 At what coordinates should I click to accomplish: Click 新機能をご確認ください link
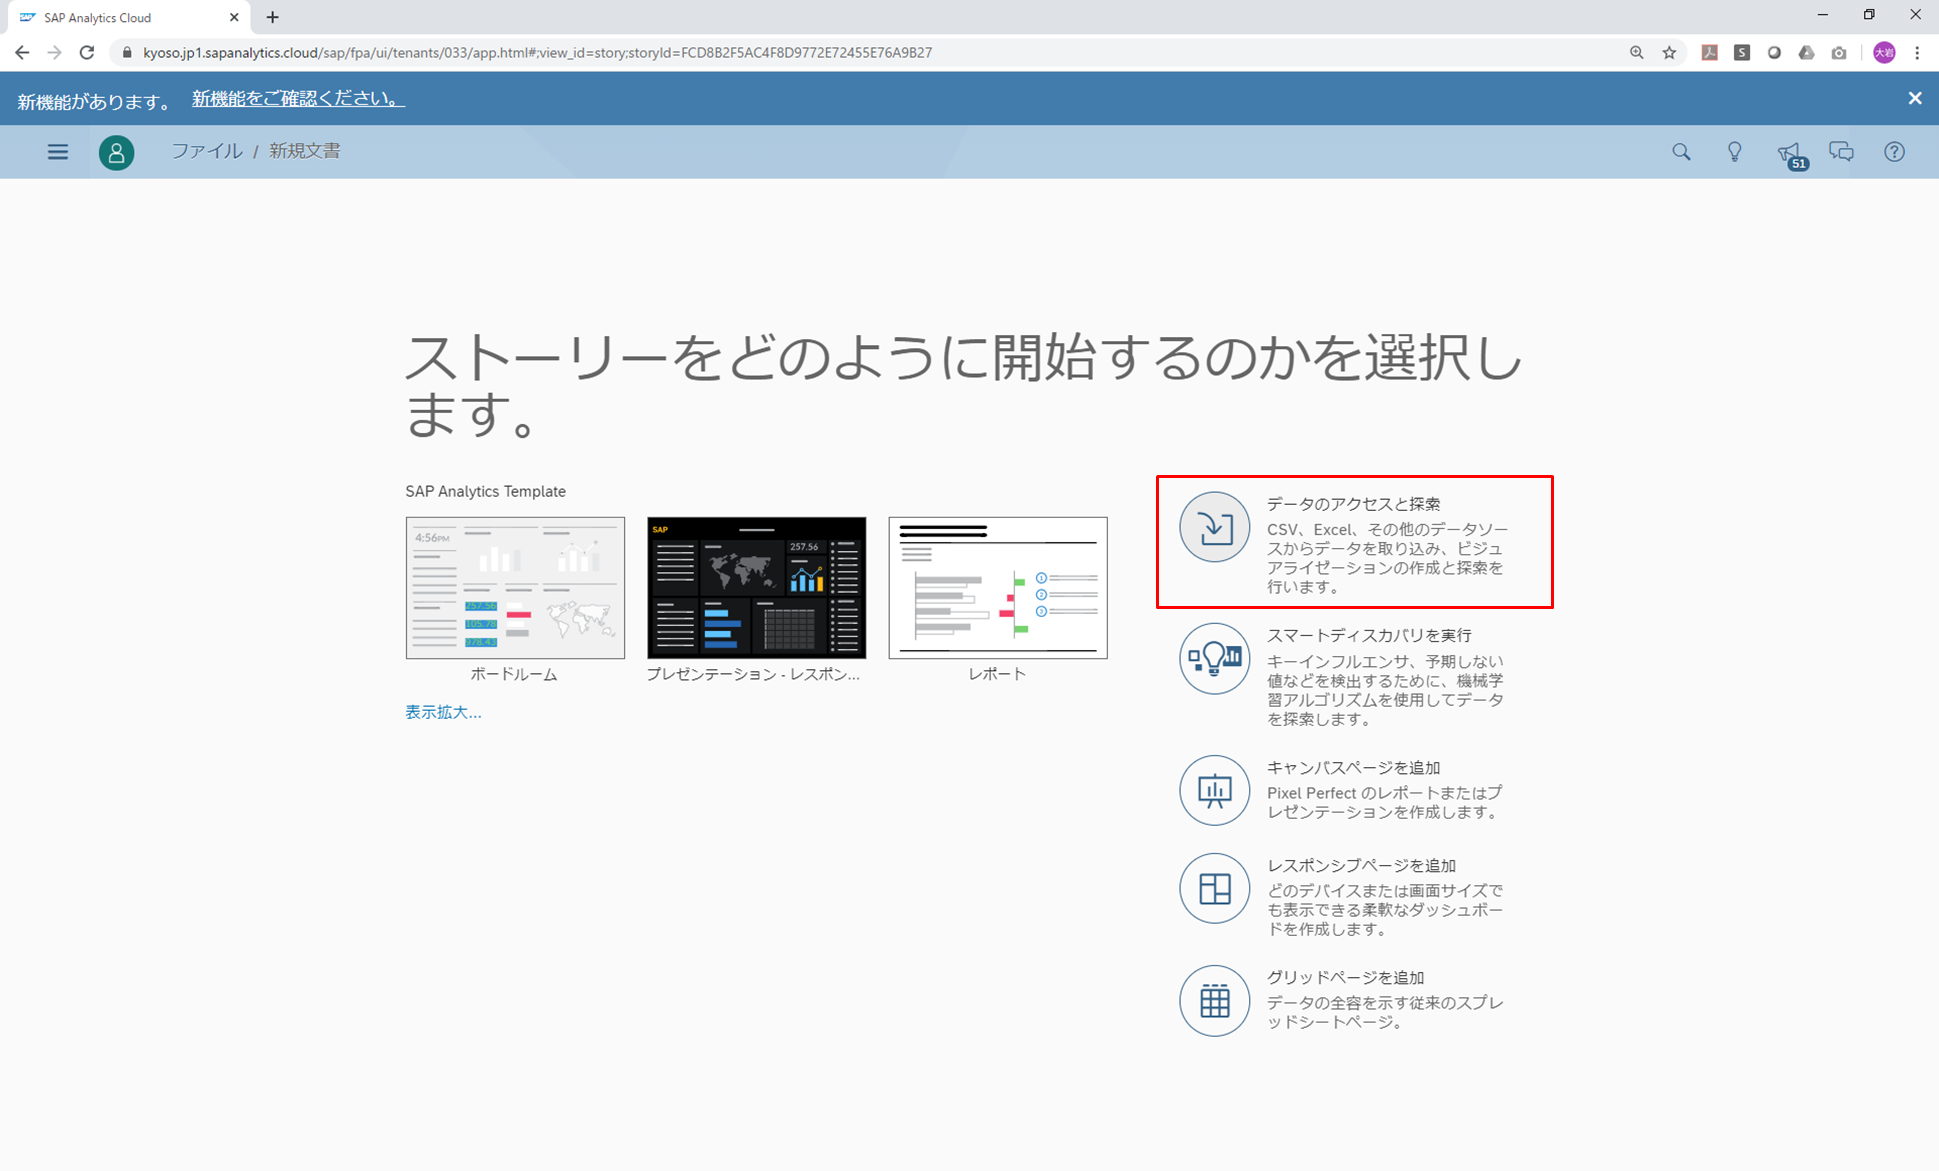pyautogui.click(x=298, y=98)
